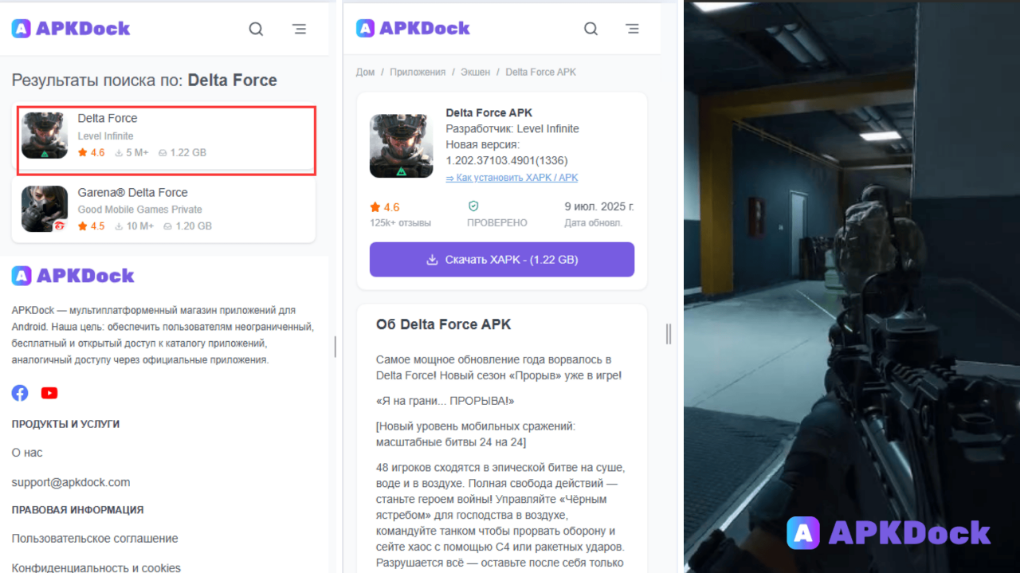The width and height of the screenshot is (1020, 573).
Task: Click the ПРОВЕРЕНО verified shield icon
Action: coord(474,206)
